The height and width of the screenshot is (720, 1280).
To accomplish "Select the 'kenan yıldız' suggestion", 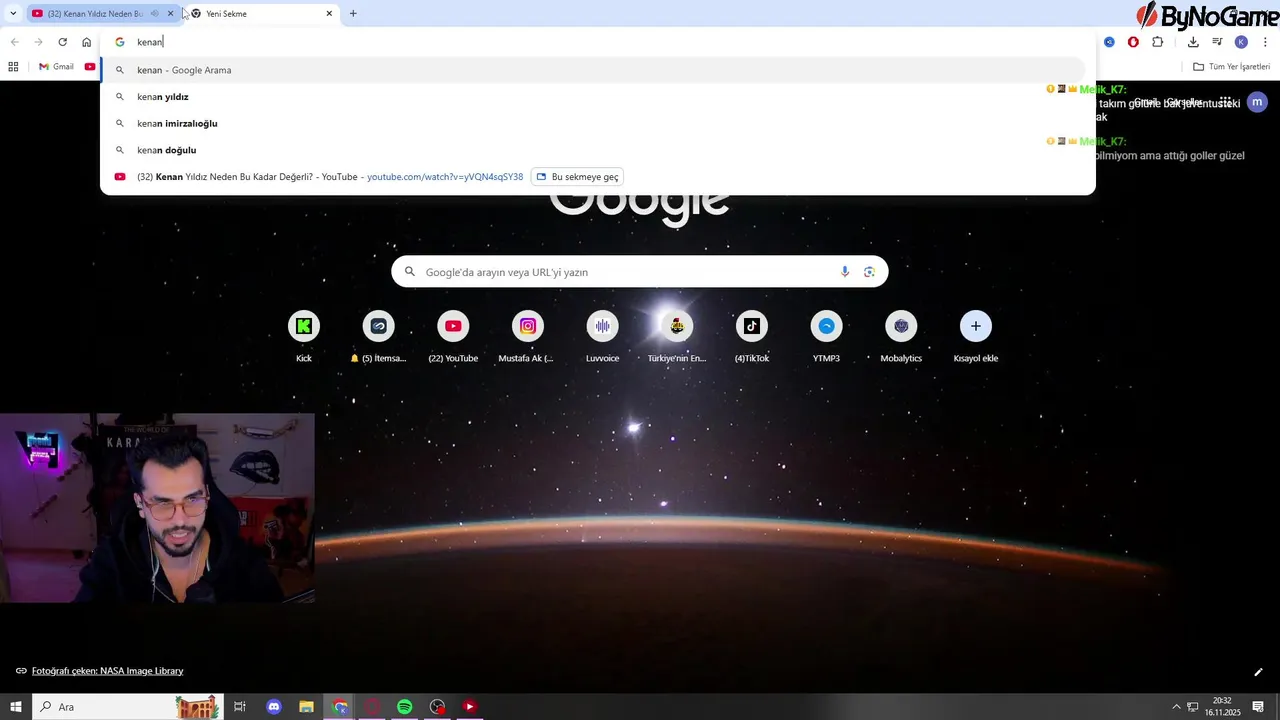I will [x=592, y=97].
